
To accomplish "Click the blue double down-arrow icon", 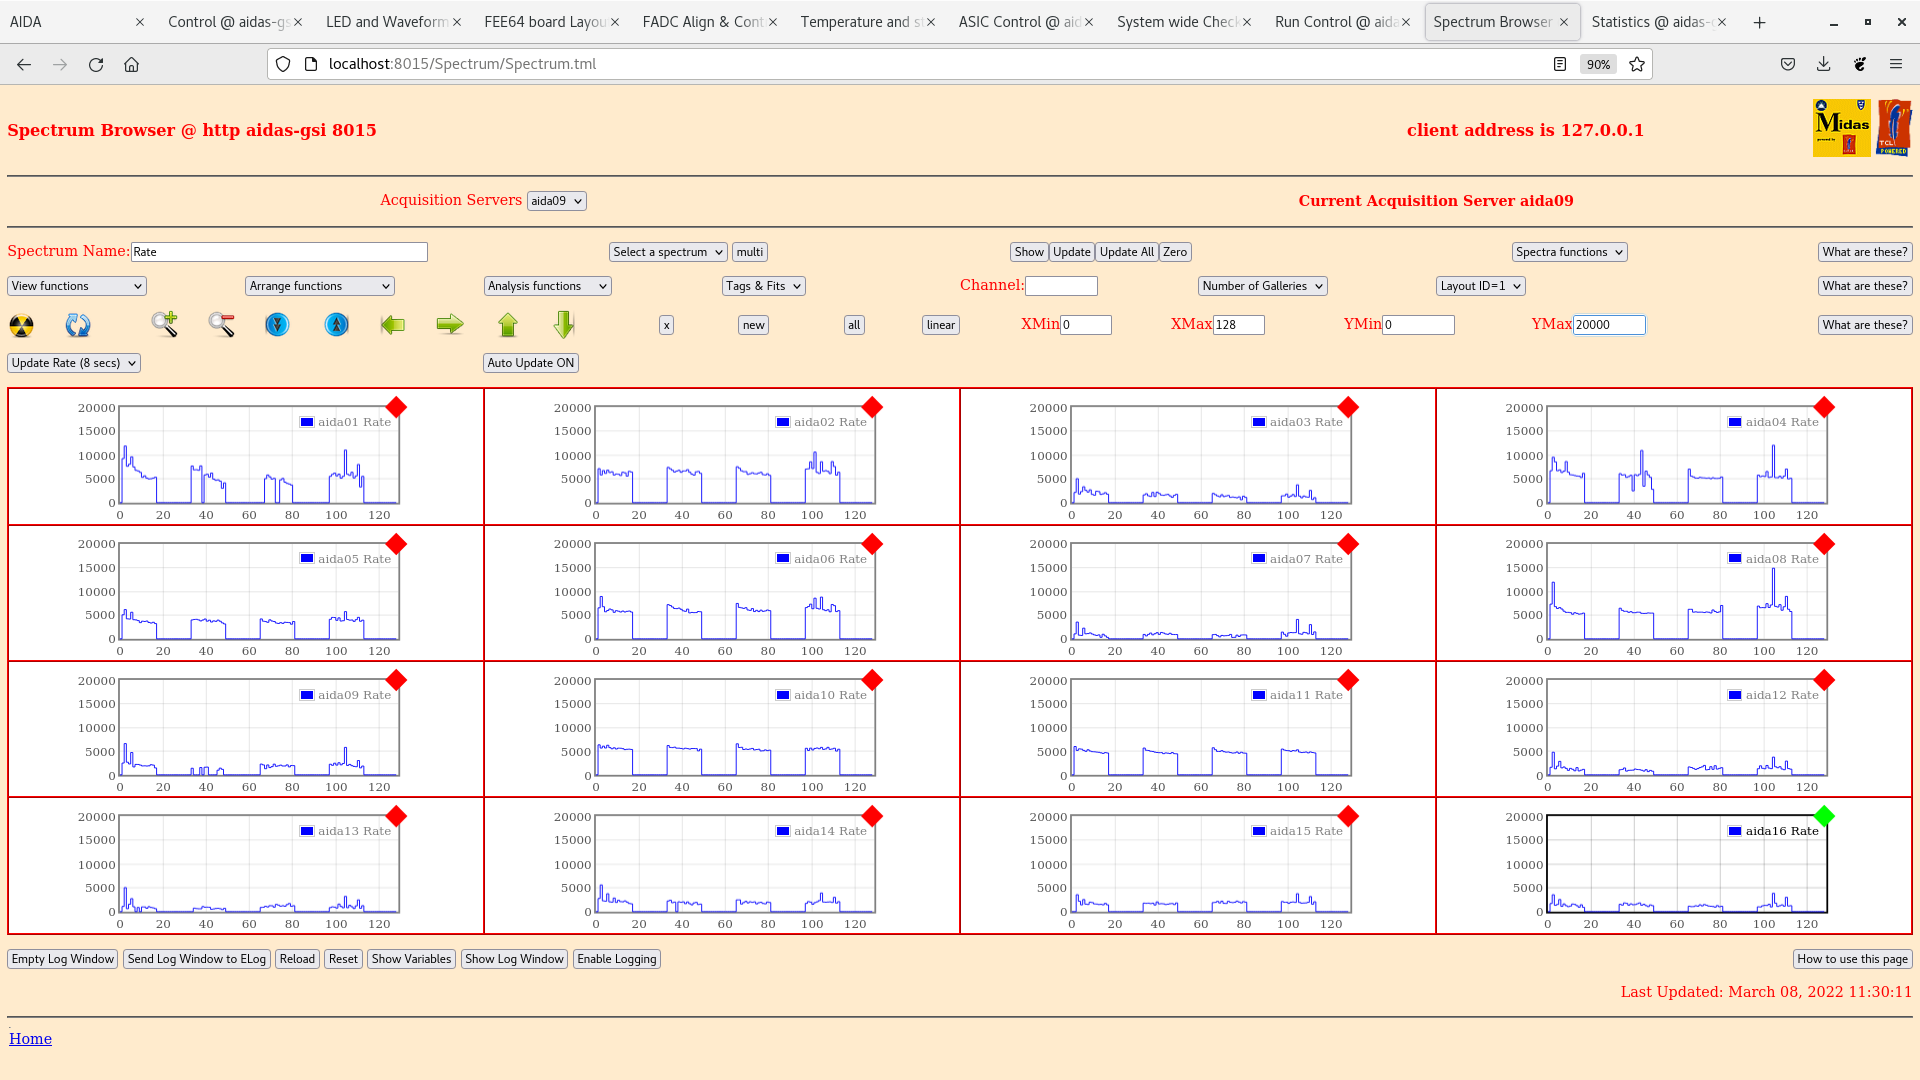I will pos(277,324).
